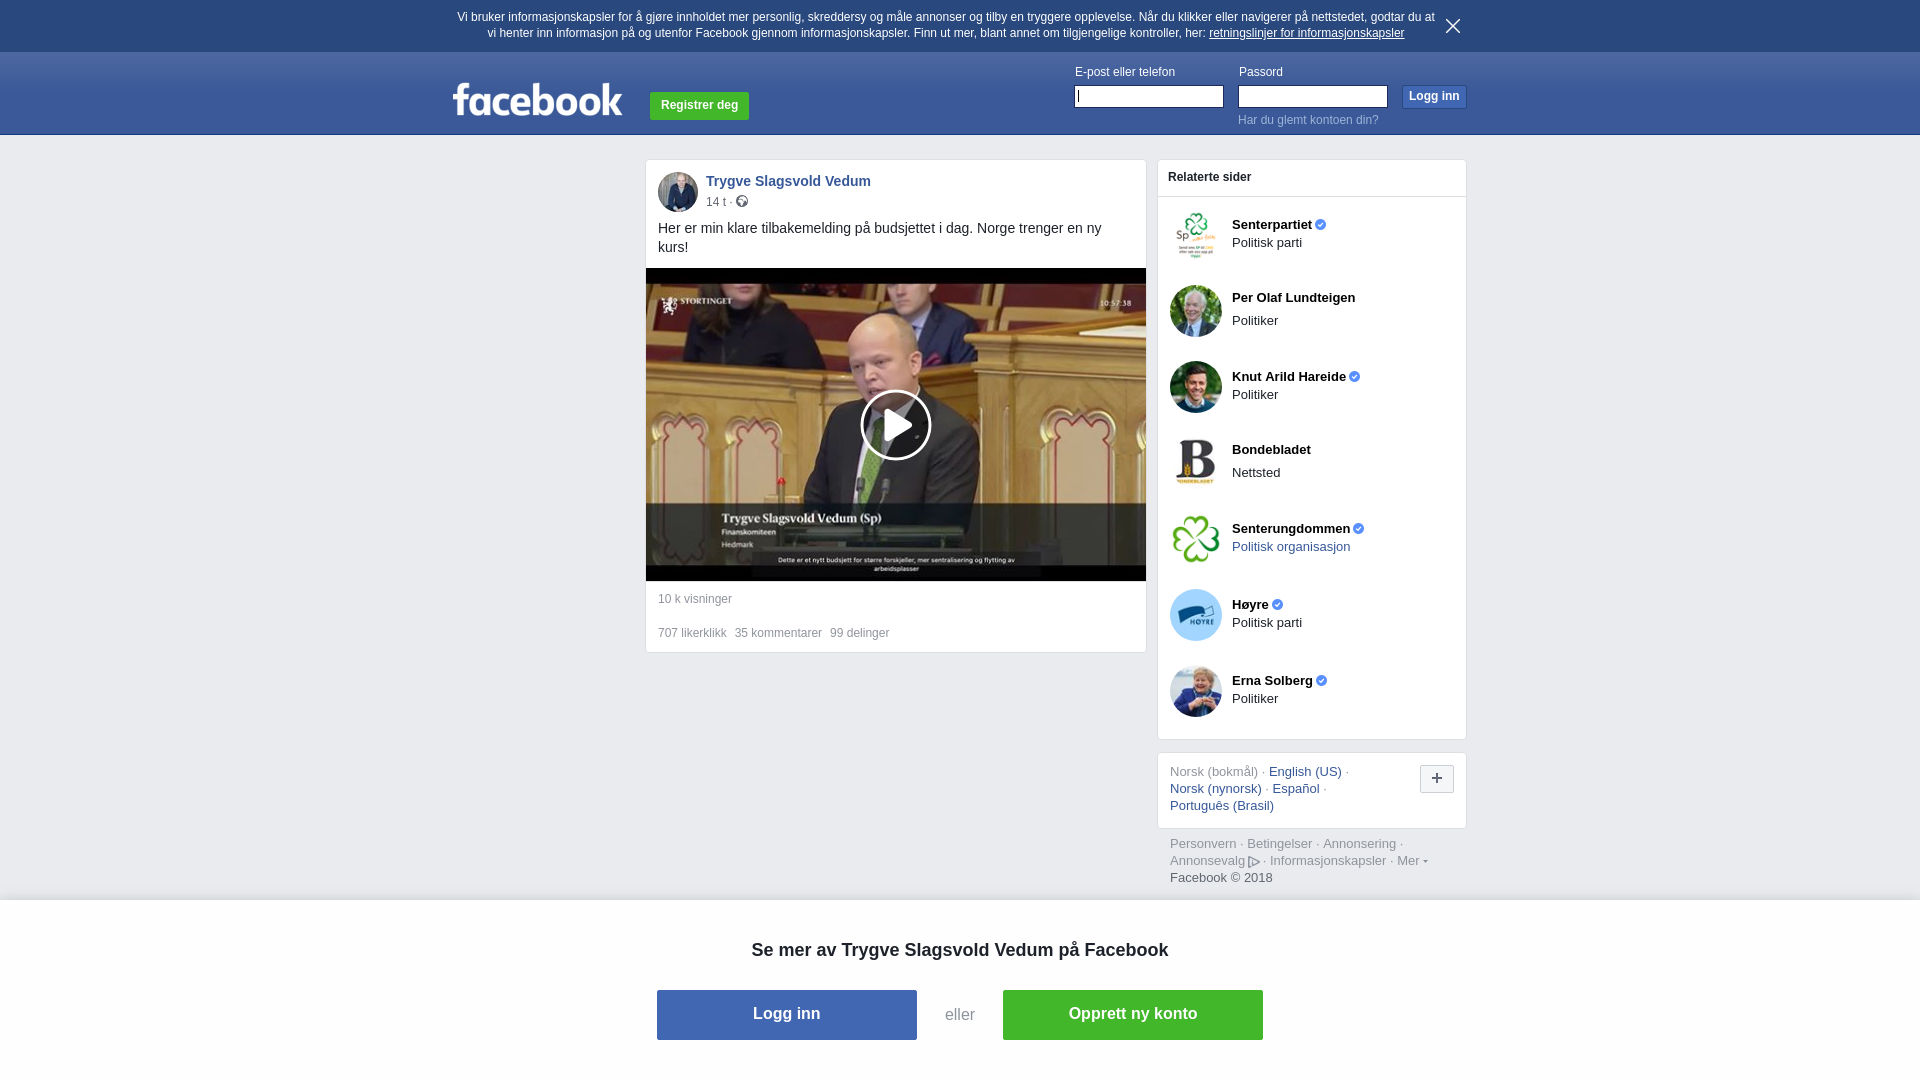This screenshot has height=1080, width=1920.
Task: Click the public globe privacy icon
Action: coord(742,201)
